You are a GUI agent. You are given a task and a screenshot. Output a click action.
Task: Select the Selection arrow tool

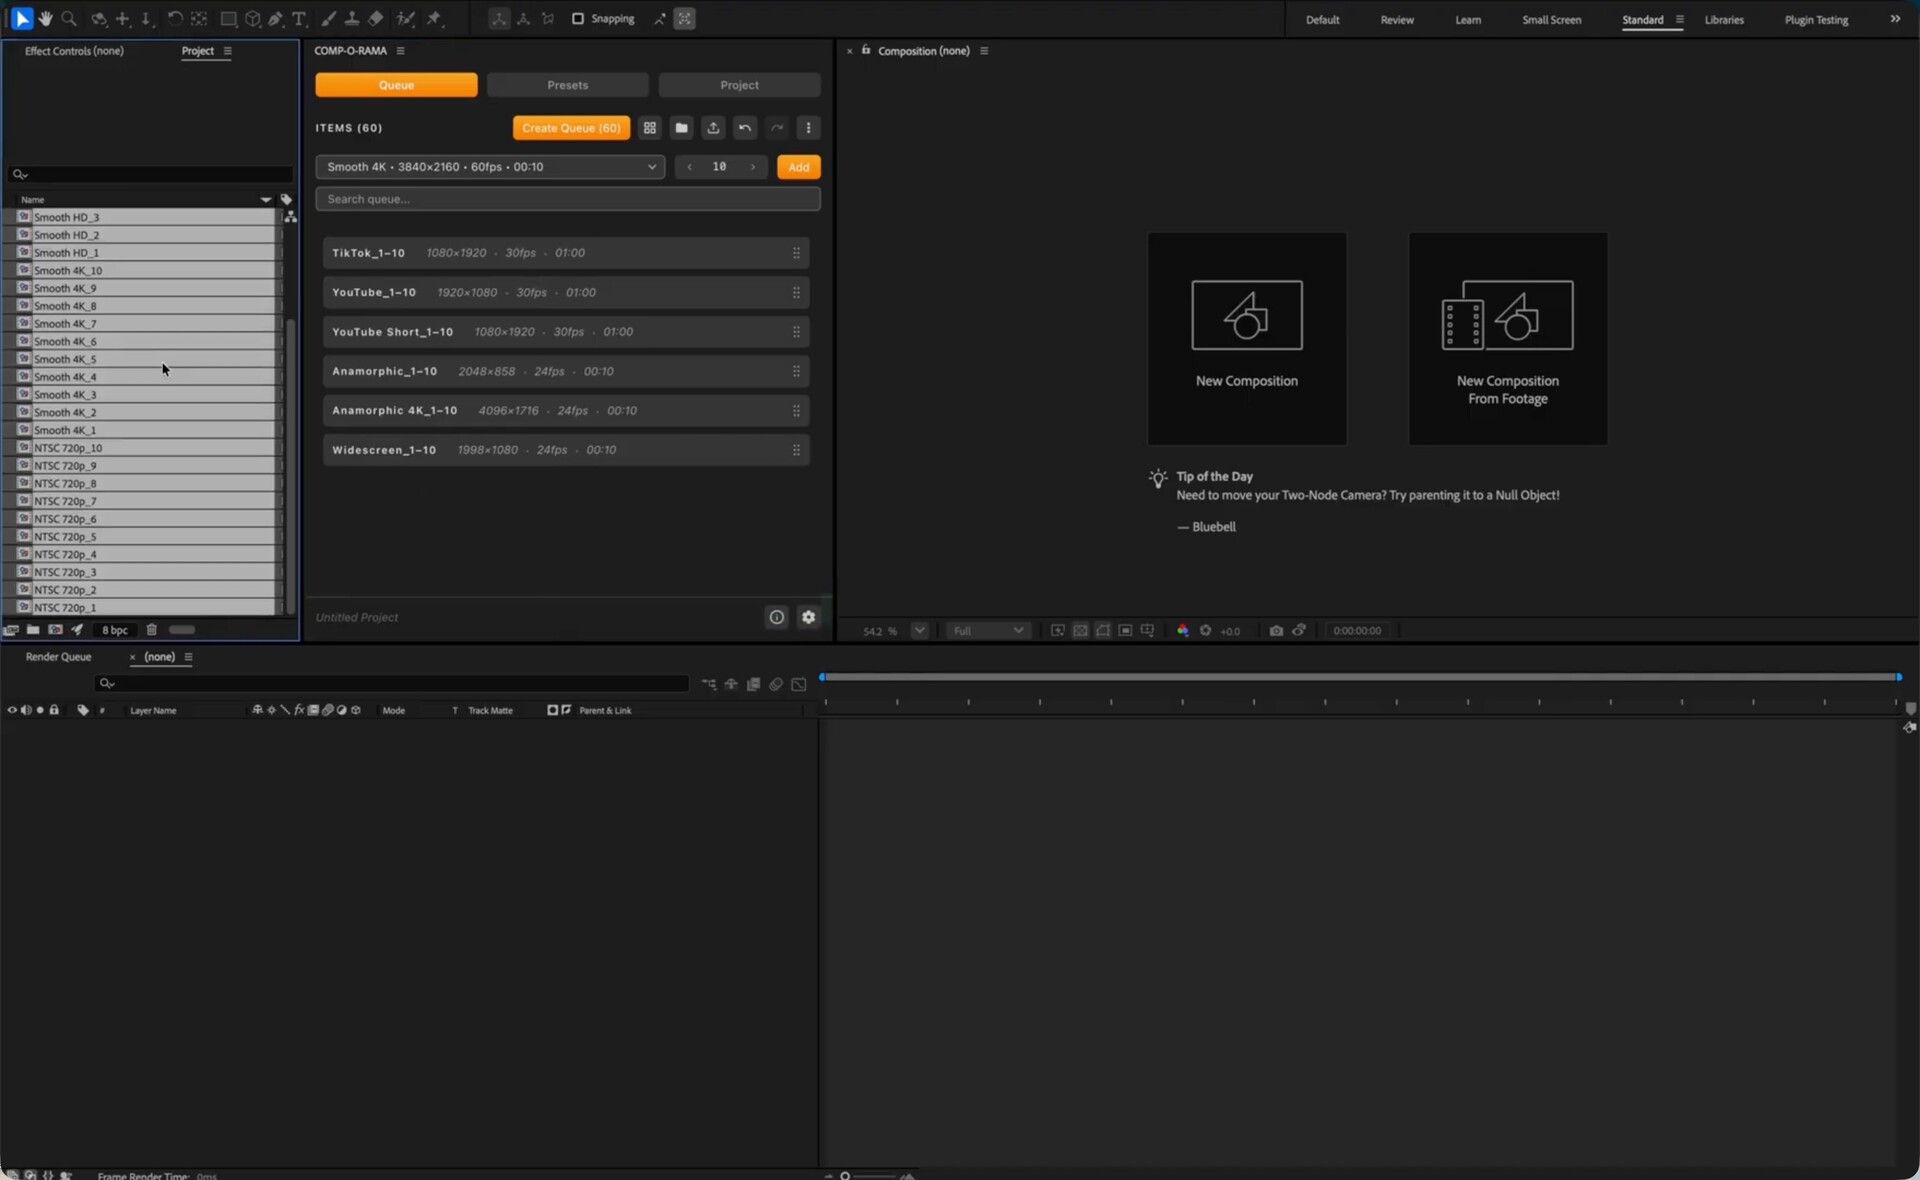pyautogui.click(x=22, y=19)
